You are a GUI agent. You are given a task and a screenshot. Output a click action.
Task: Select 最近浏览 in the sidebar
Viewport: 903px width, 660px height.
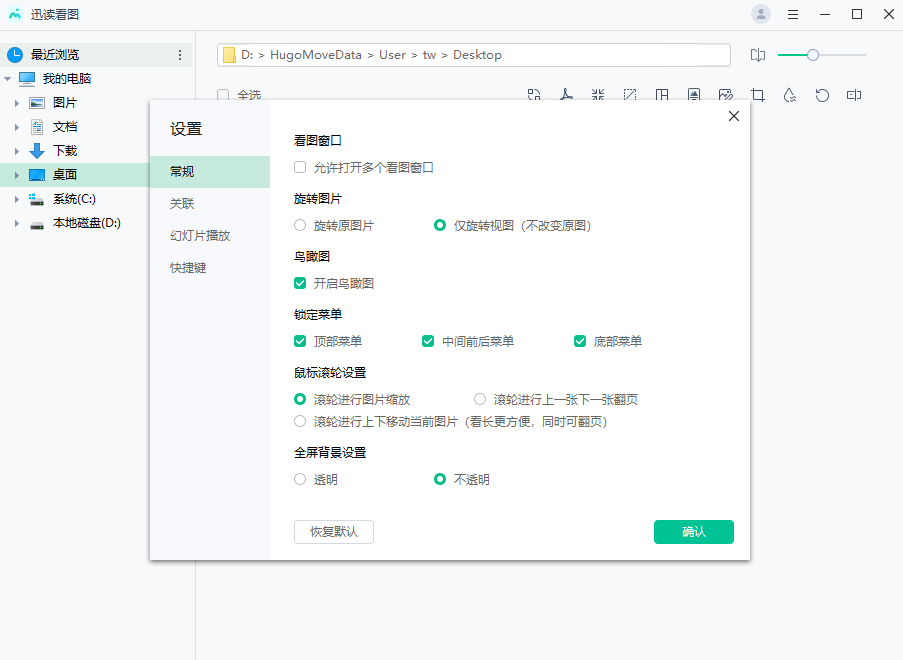coord(96,55)
